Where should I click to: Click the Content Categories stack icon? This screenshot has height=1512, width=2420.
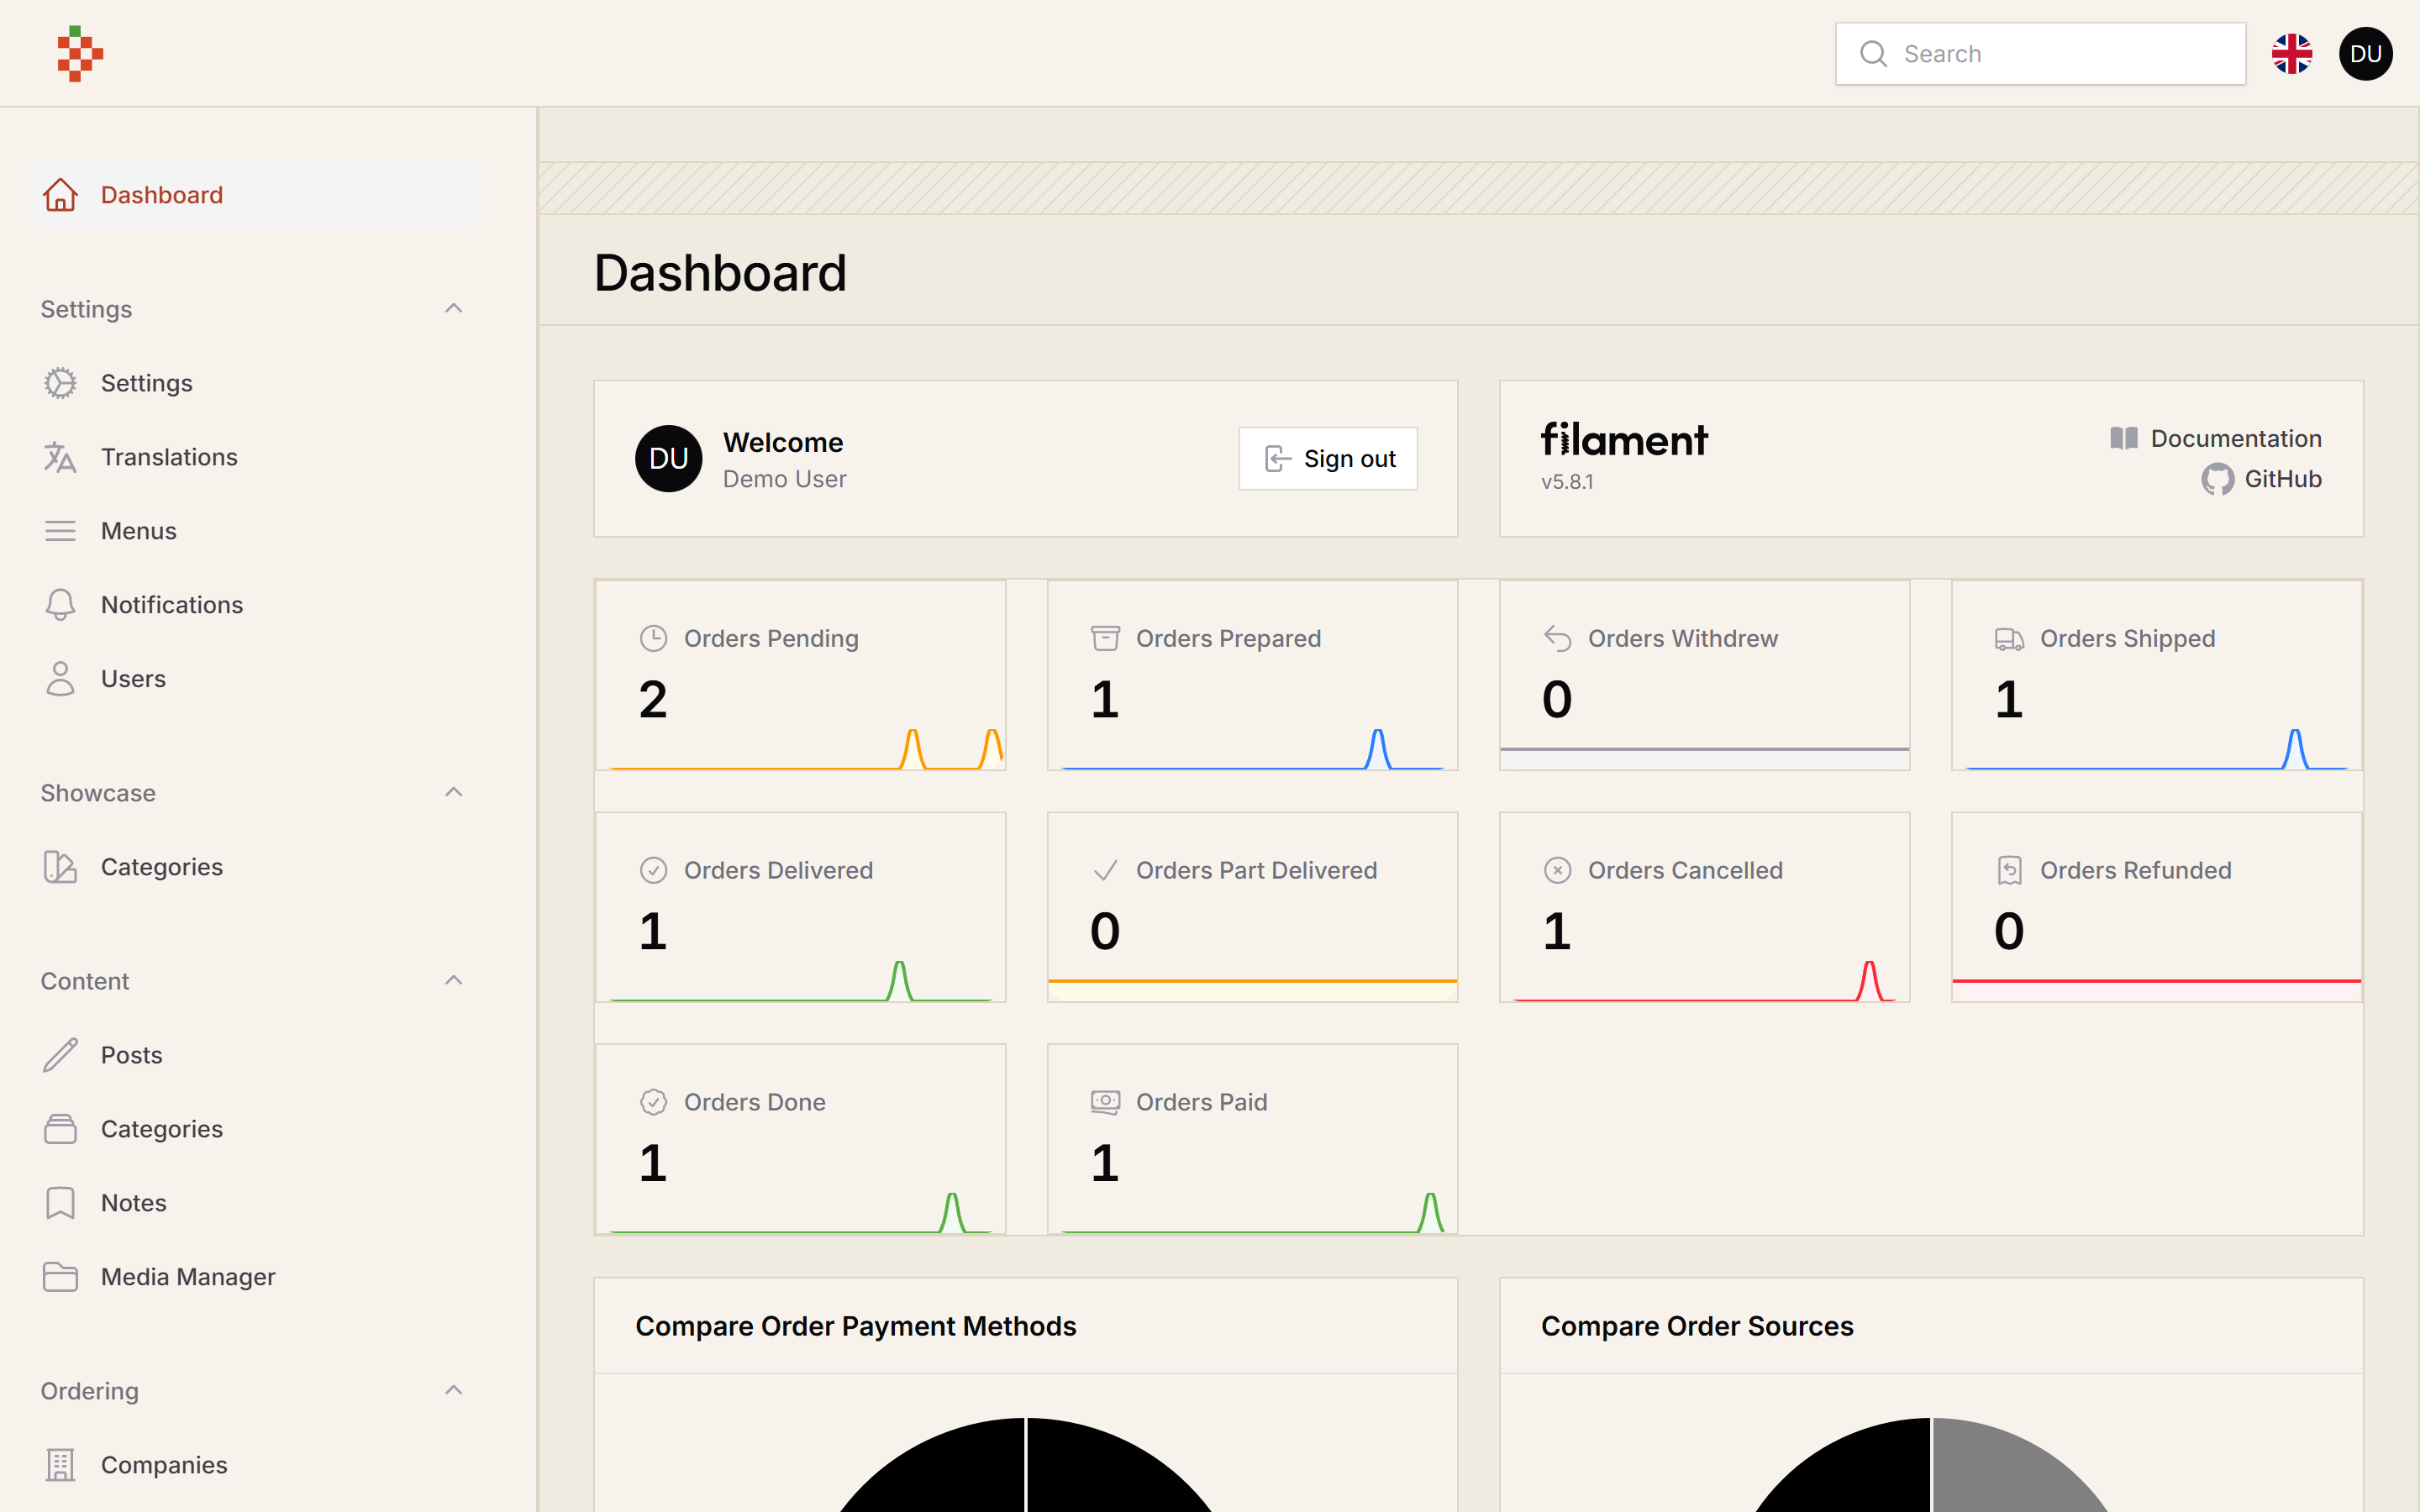pos(60,1129)
